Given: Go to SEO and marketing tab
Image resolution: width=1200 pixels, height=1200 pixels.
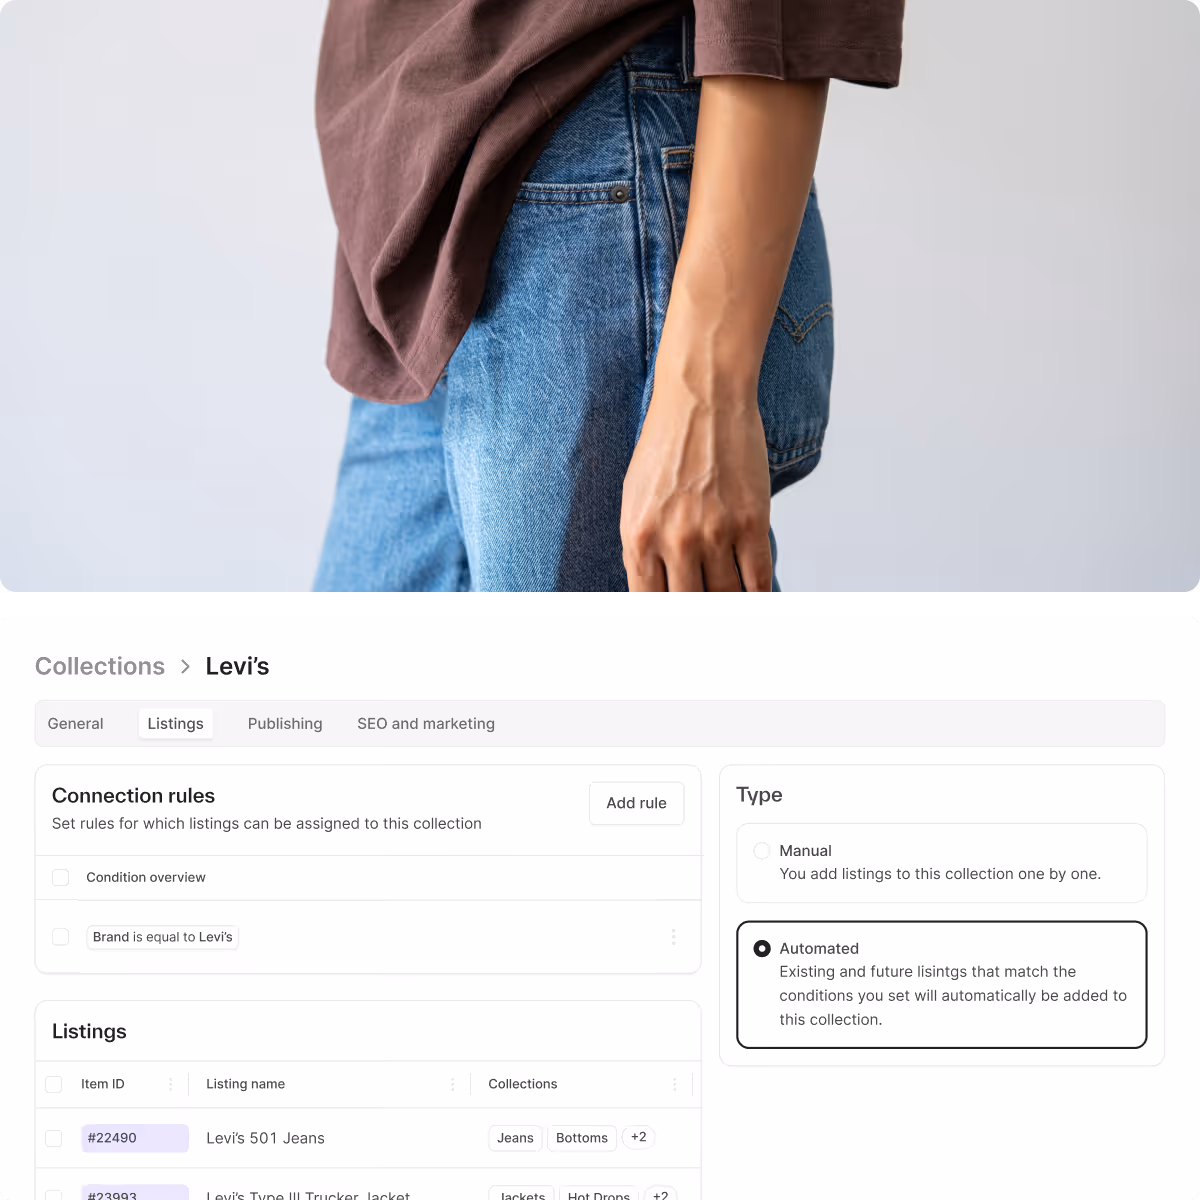Looking at the screenshot, I should click(x=426, y=724).
